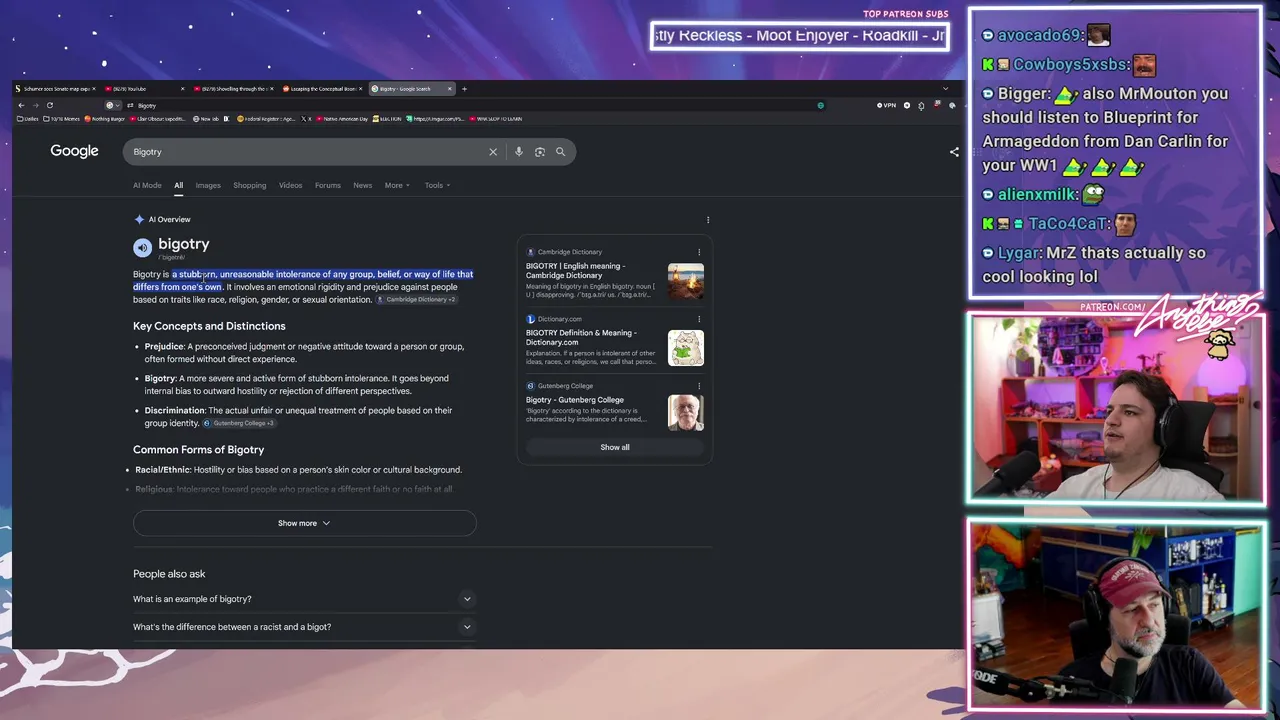Open the Dailies bookmark folder
This screenshot has height=720, width=1280.
(x=28, y=119)
